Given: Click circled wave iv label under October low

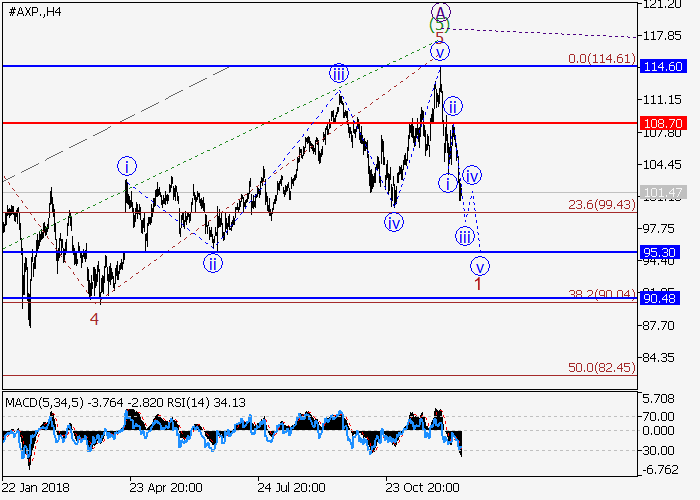Looking at the screenshot, I should (394, 222).
